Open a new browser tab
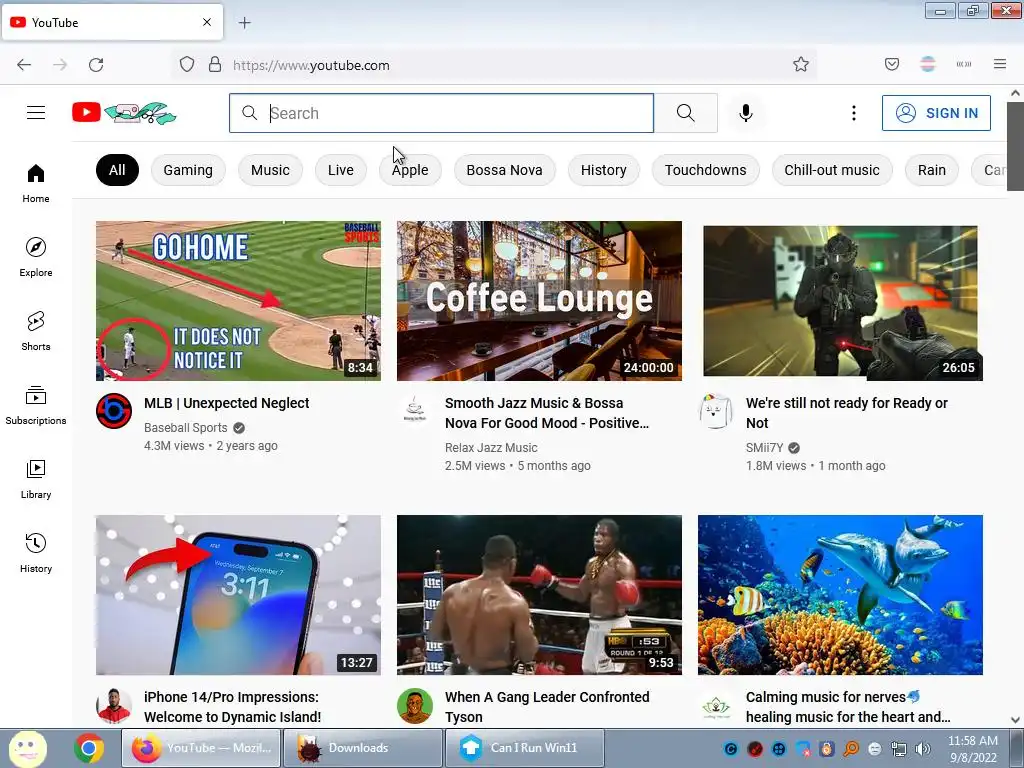 (245, 23)
